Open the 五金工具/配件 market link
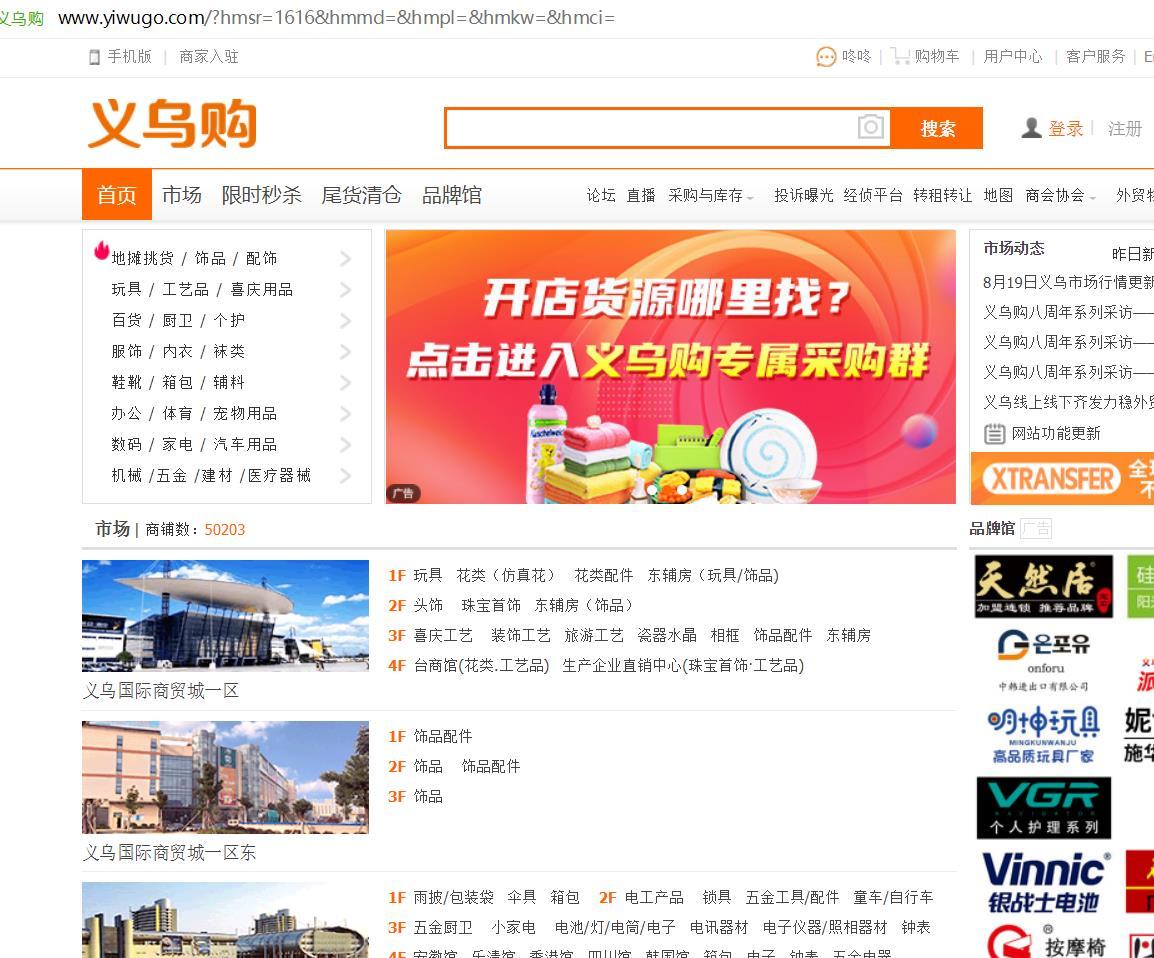 click(793, 898)
